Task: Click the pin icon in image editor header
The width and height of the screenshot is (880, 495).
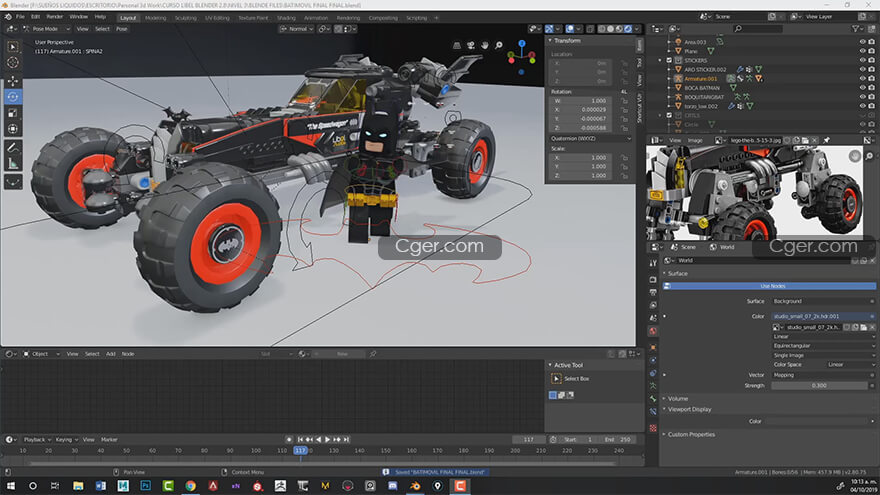Action: (x=827, y=140)
